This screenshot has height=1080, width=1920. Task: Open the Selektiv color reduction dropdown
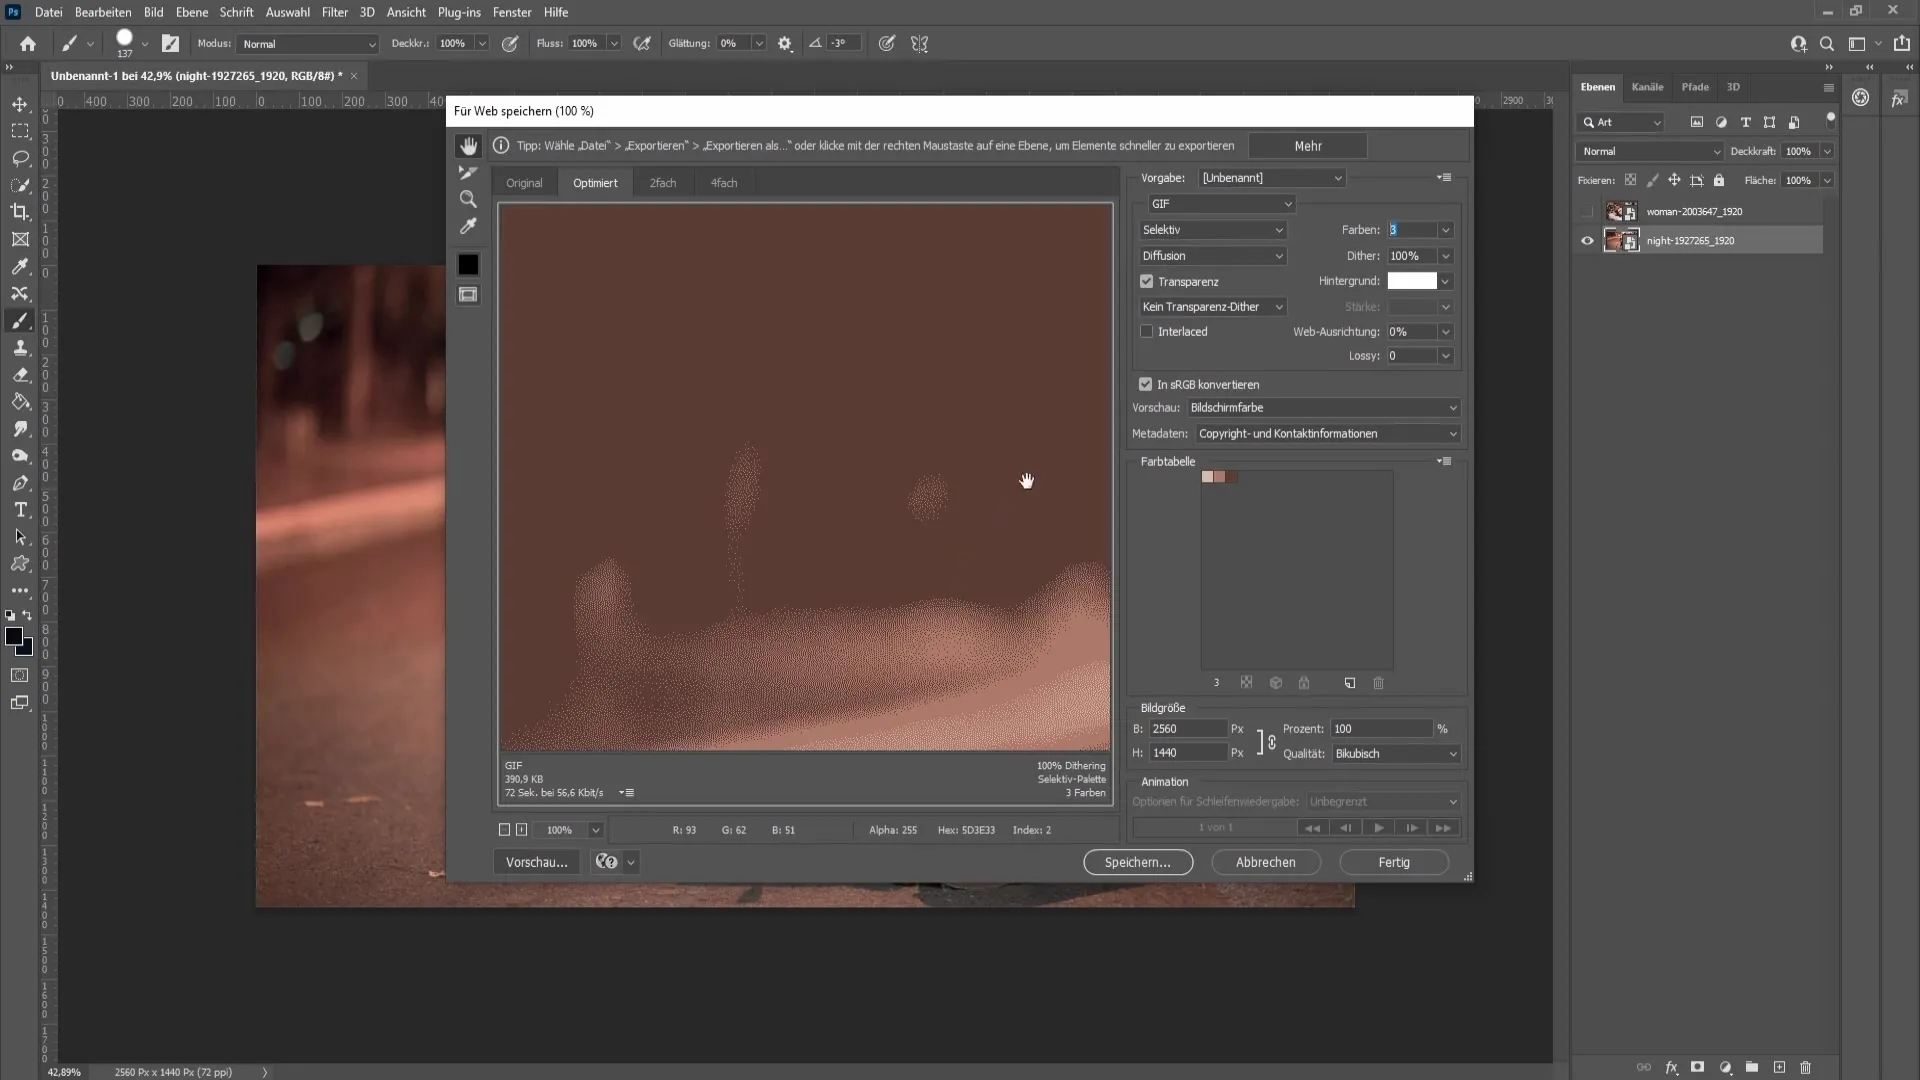coord(1213,230)
